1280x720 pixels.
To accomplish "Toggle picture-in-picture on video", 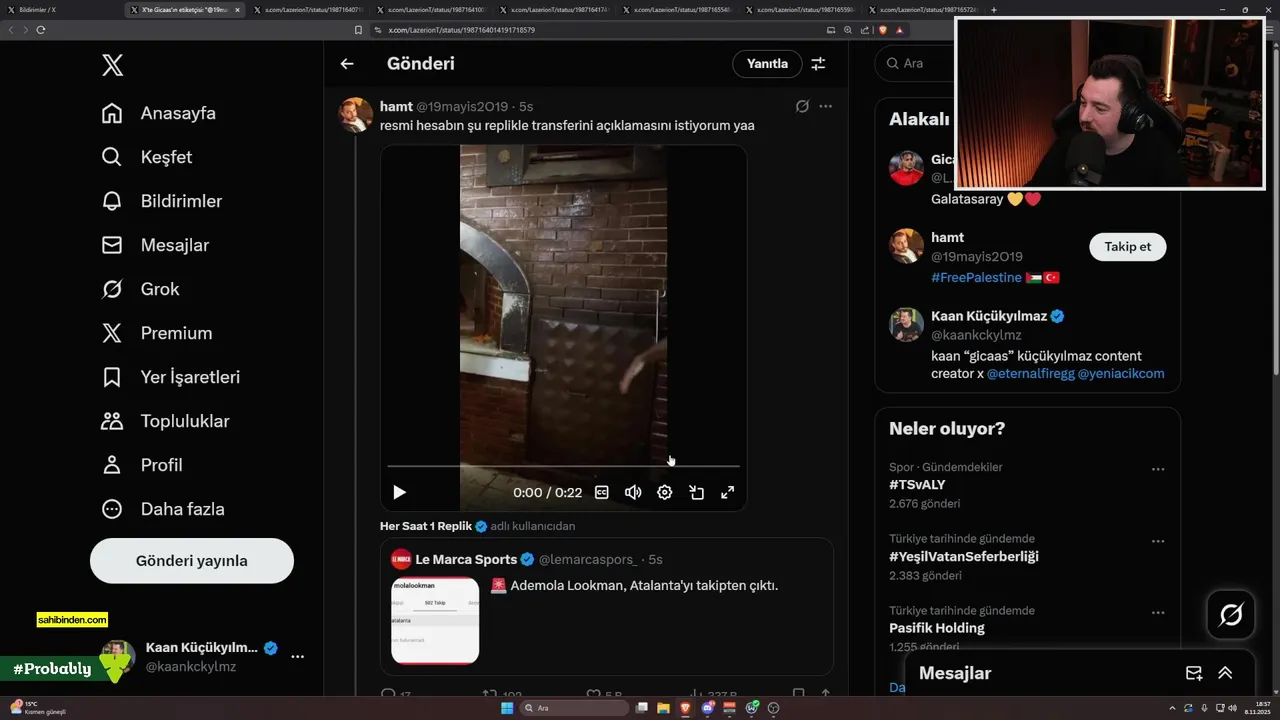I will 696,492.
